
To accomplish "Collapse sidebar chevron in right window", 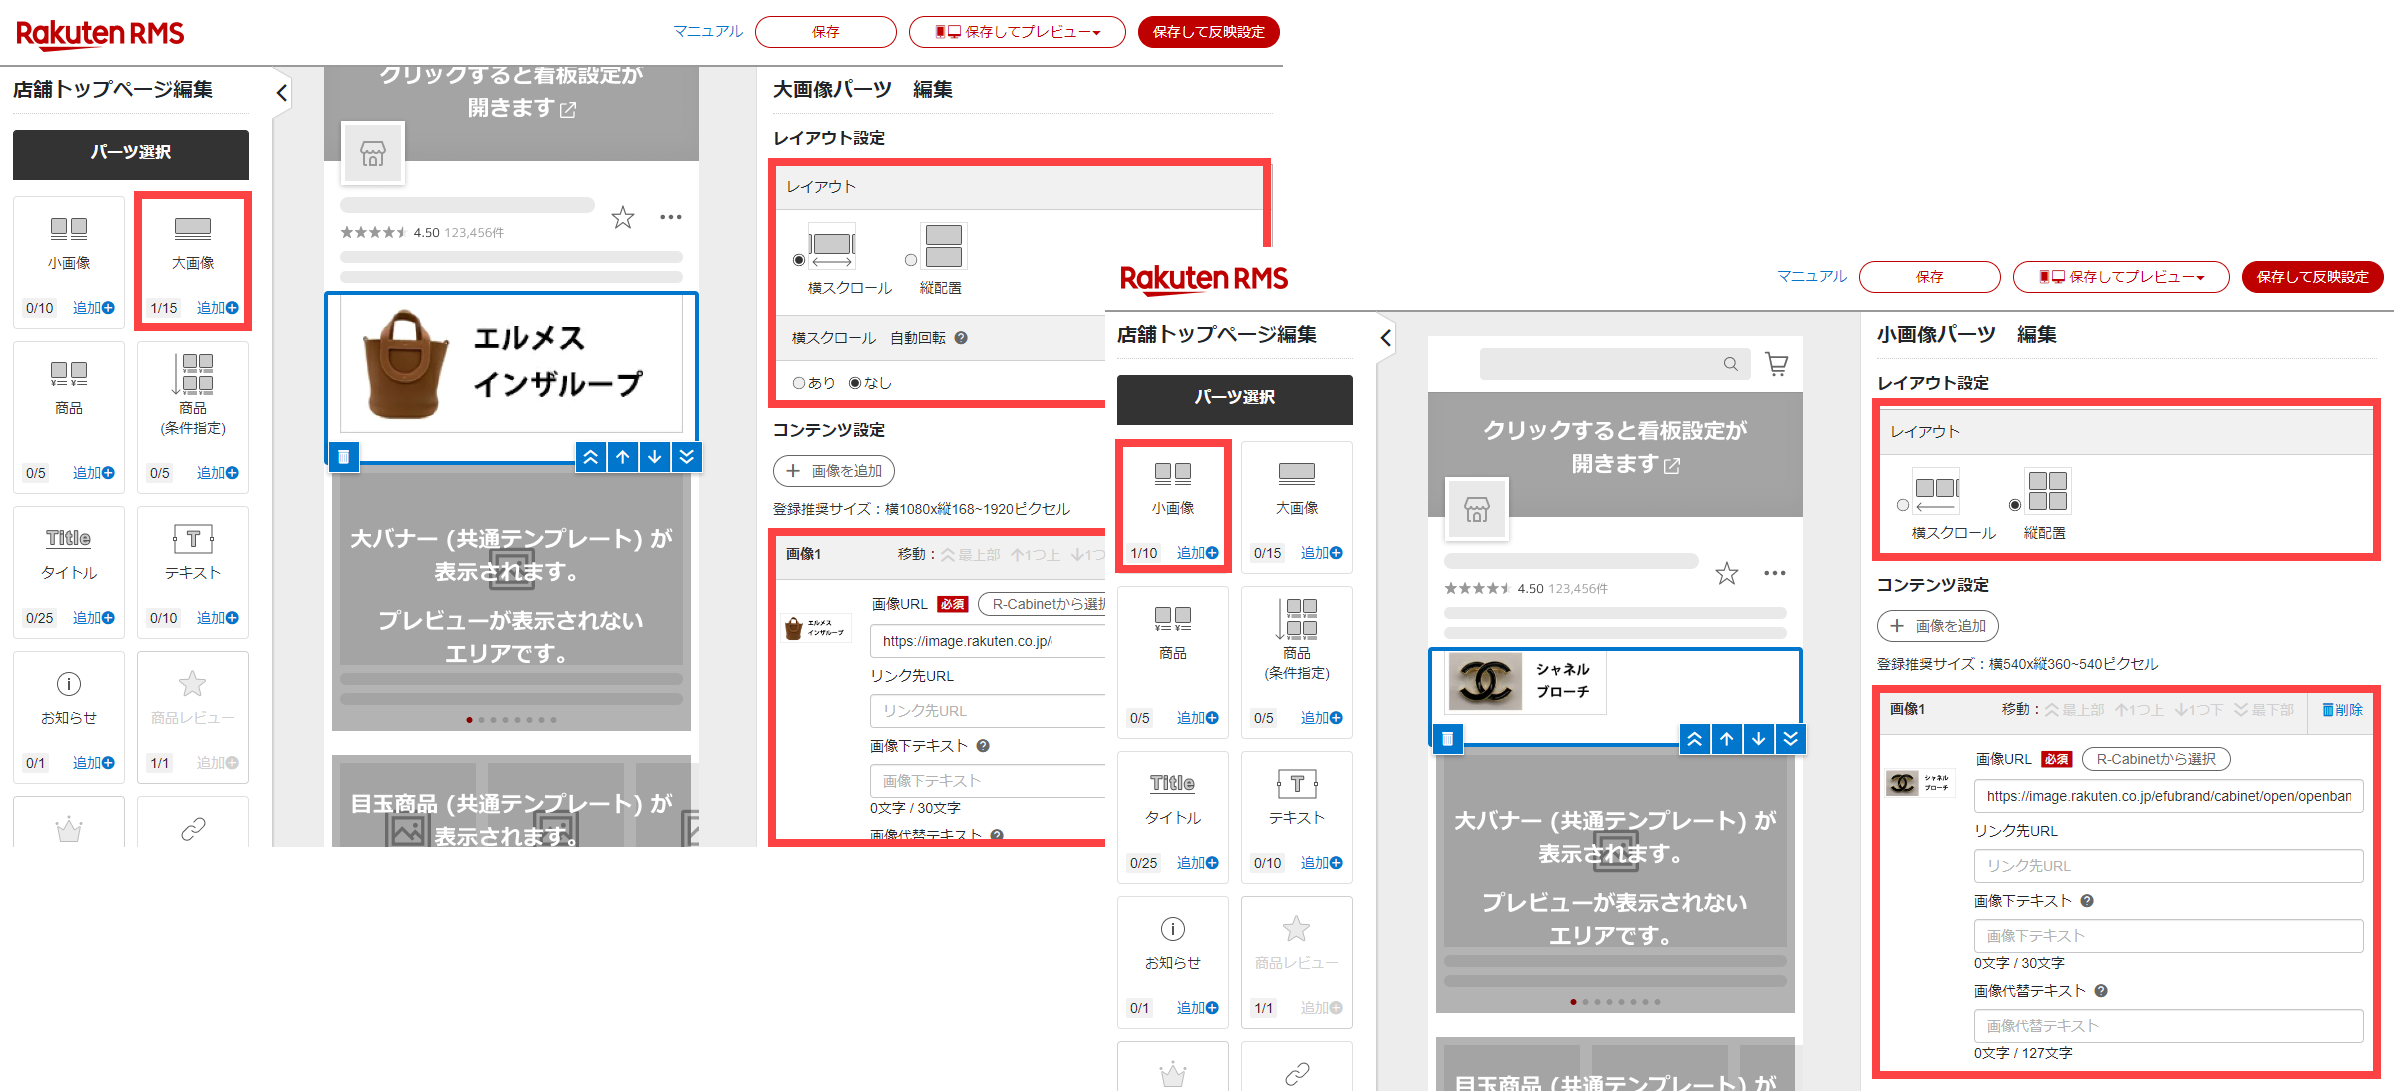I will [1386, 338].
